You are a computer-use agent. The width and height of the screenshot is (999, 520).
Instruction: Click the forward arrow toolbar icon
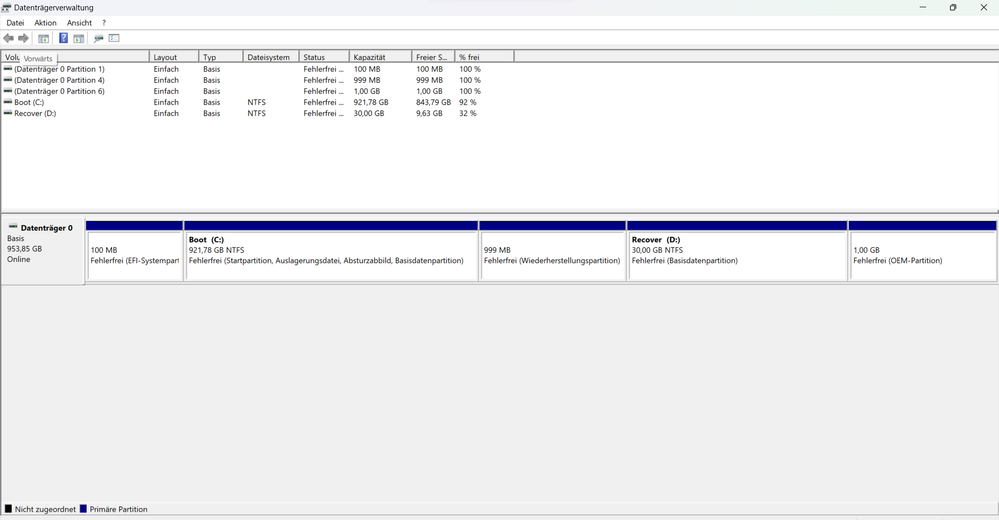click(23, 39)
